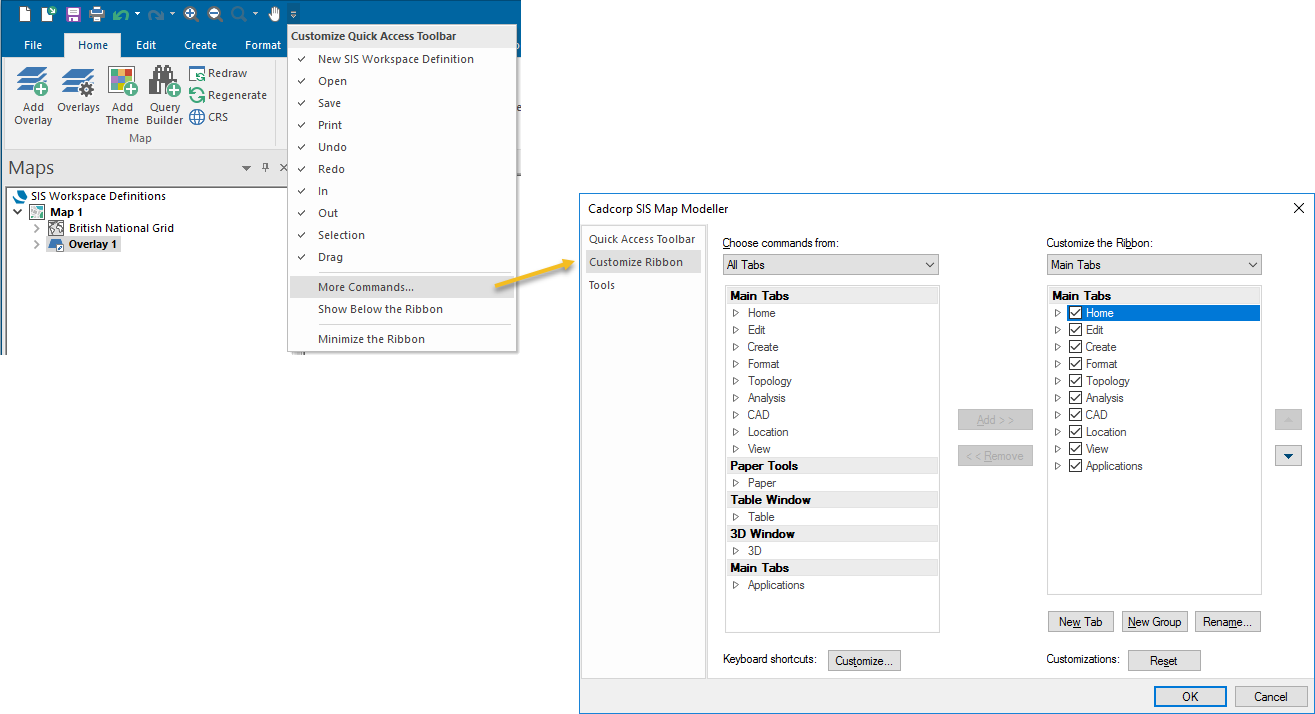
Task: Open the dropdown arrow next to Redo
Action: (172, 14)
